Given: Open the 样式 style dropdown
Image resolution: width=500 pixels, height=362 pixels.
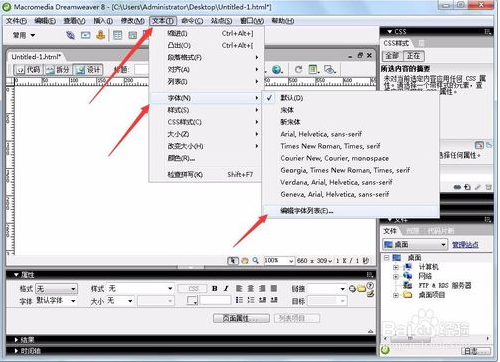Looking at the screenshot, I should pos(140,289).
